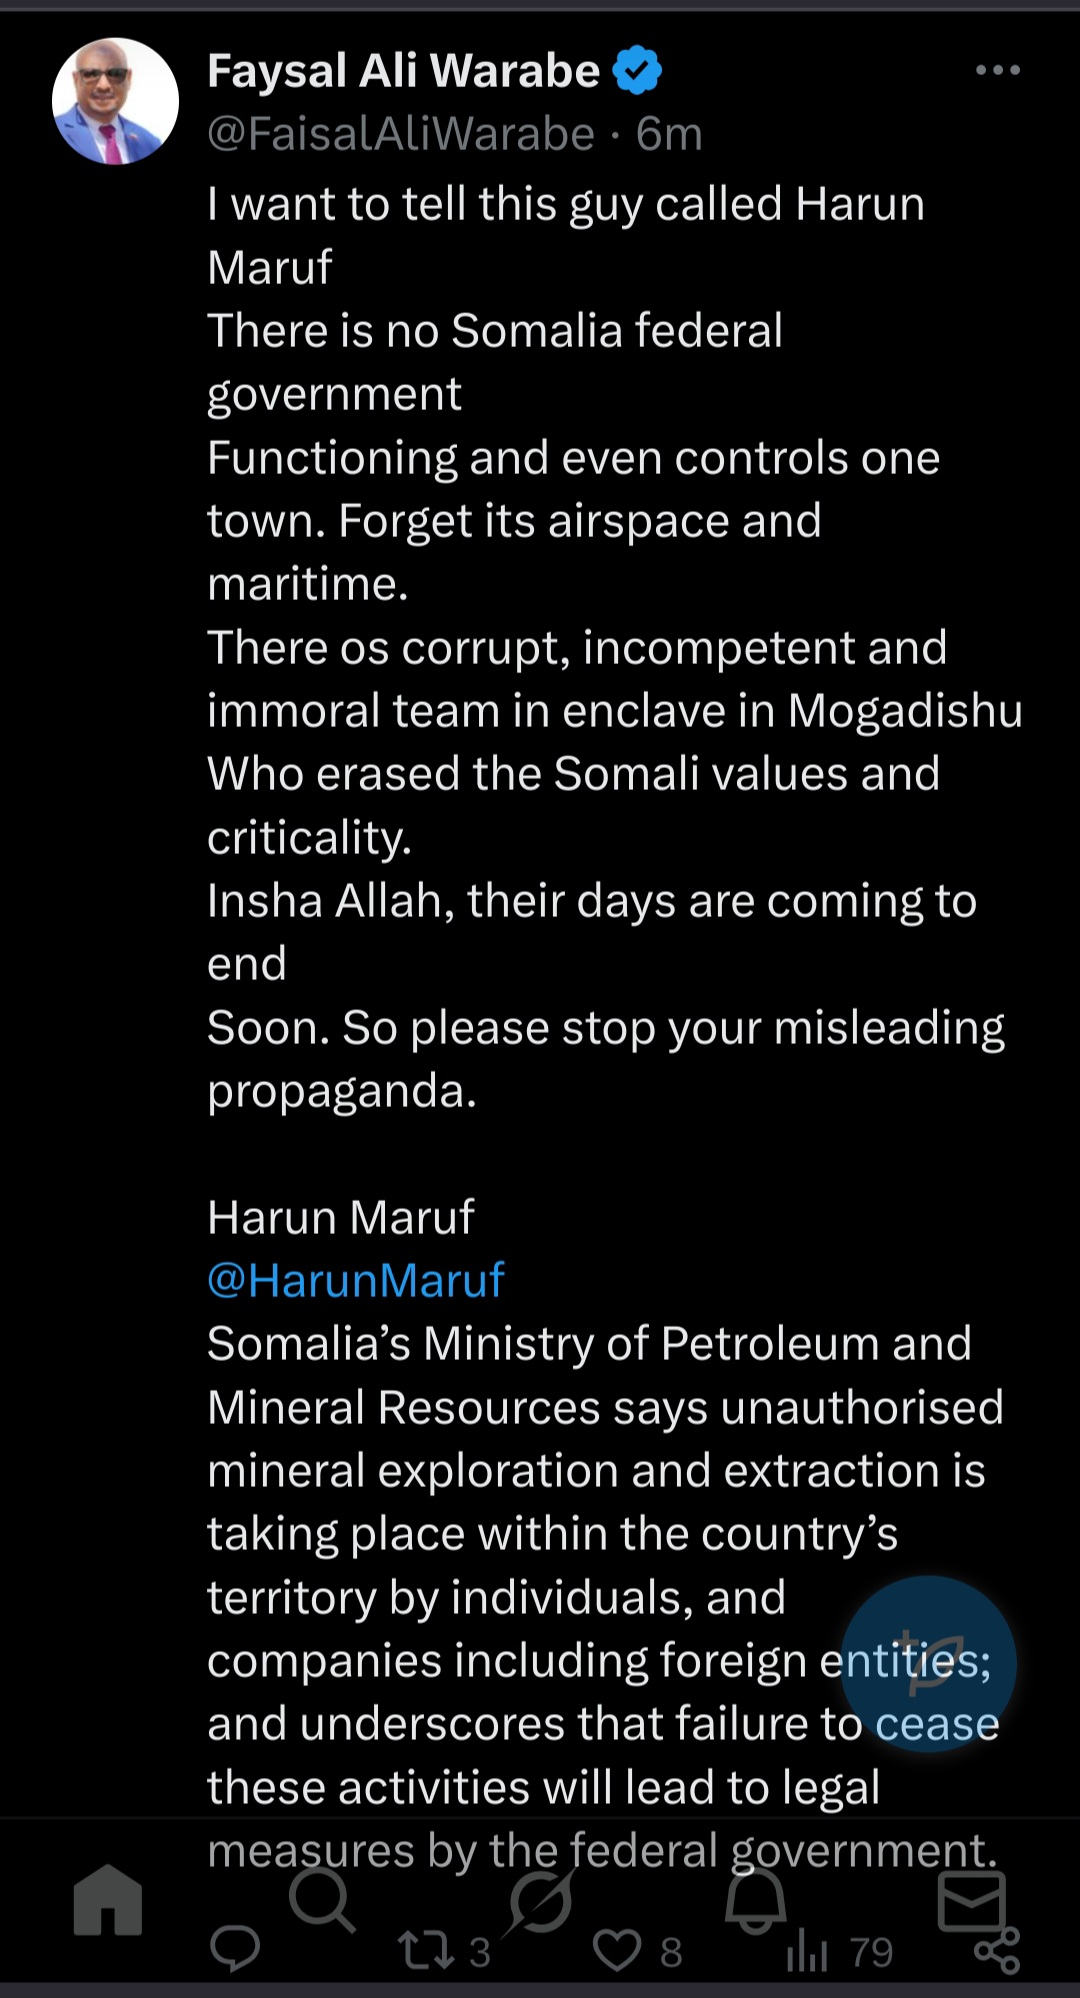View the tweet analytics bar icon
Screen dimensions: 1080x1998
point(807,1951)
